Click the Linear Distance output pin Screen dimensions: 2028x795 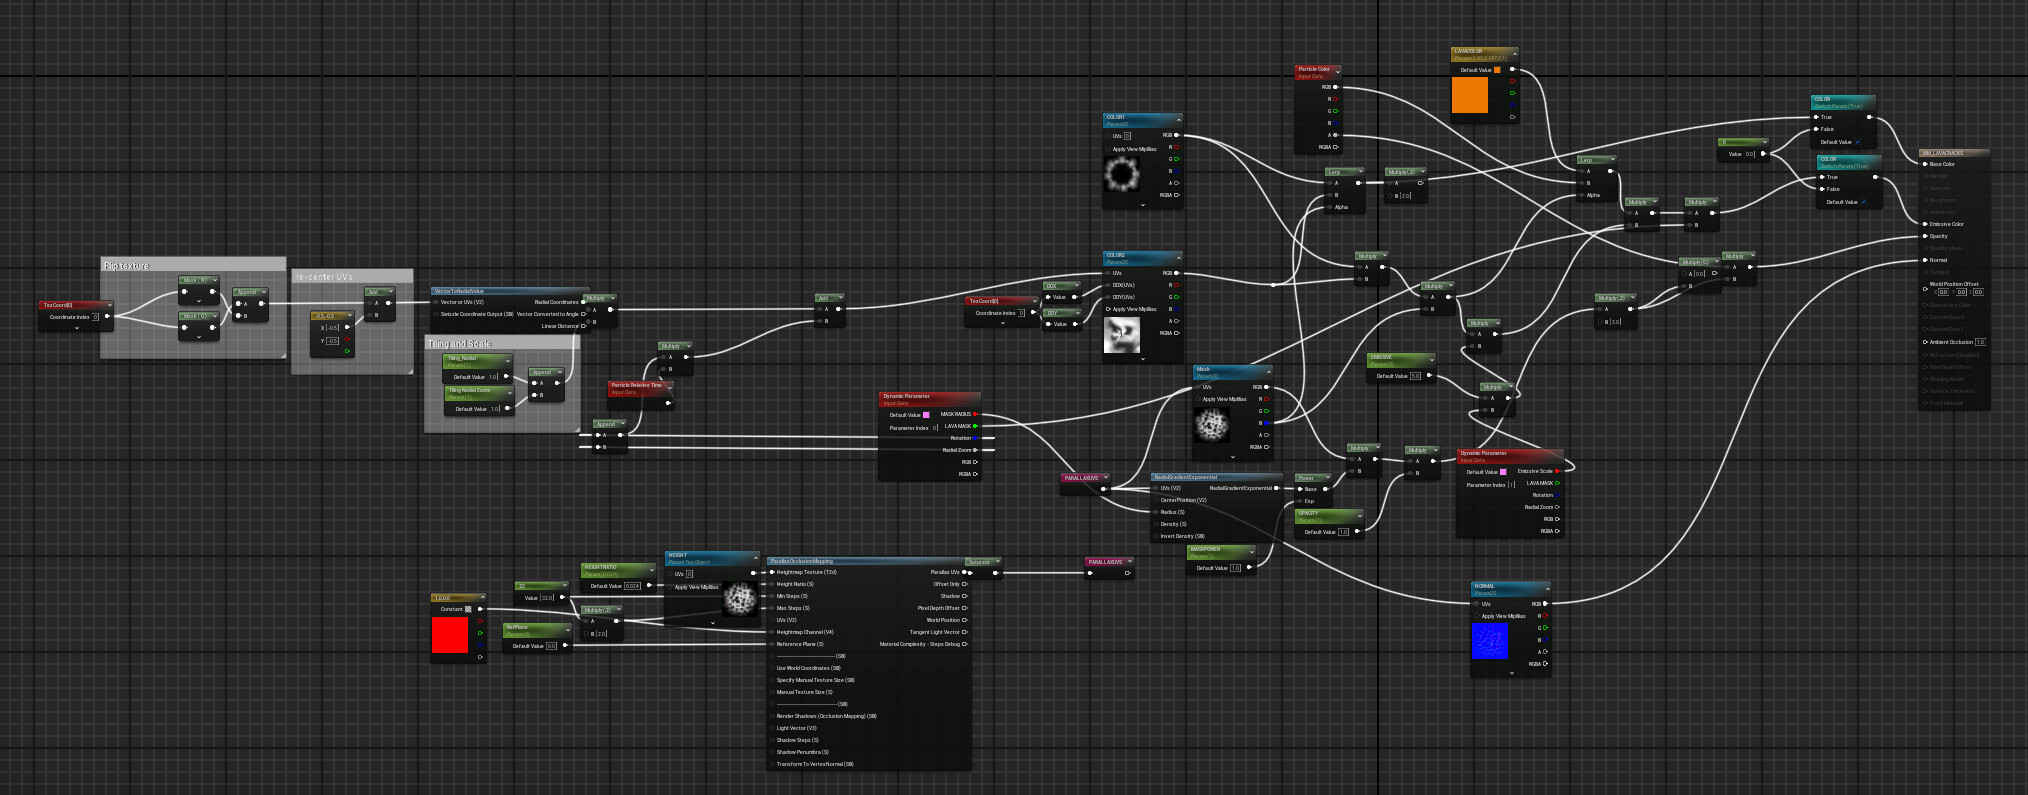click(x=582, y=326)
